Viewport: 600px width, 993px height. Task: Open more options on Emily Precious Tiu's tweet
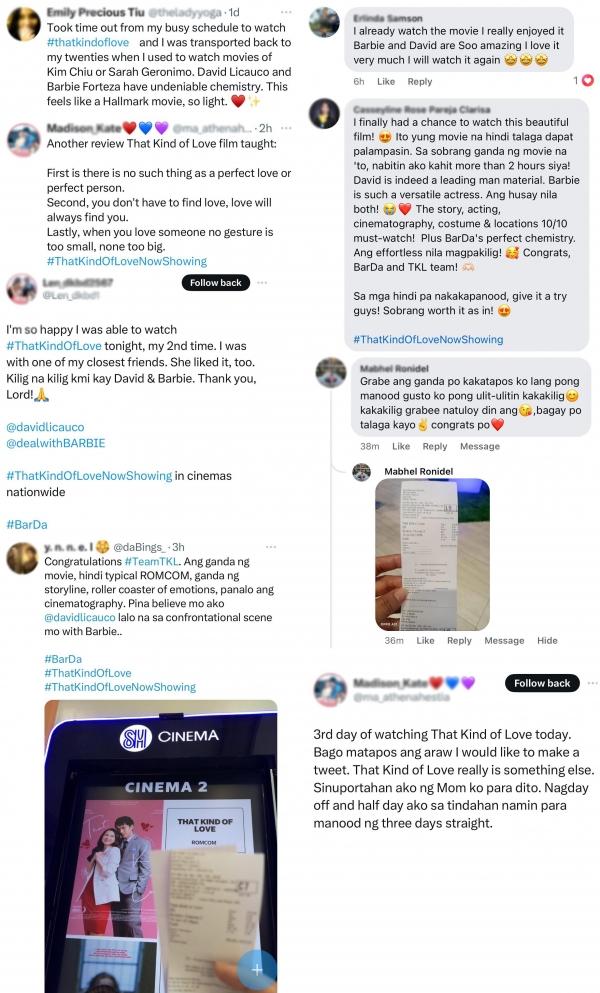point(286,12)
